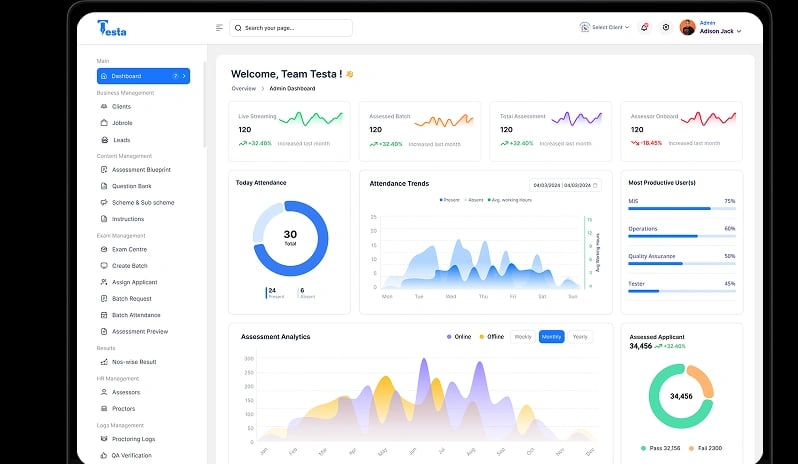Click the hamburger menu icon beside search

tap(219, 28)
